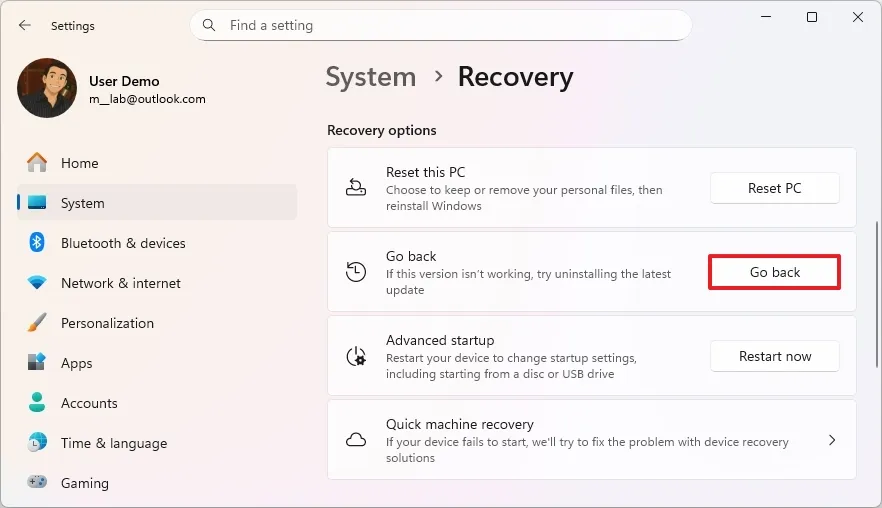
Task: Click the Go back button
Action: tap(775, 272)
